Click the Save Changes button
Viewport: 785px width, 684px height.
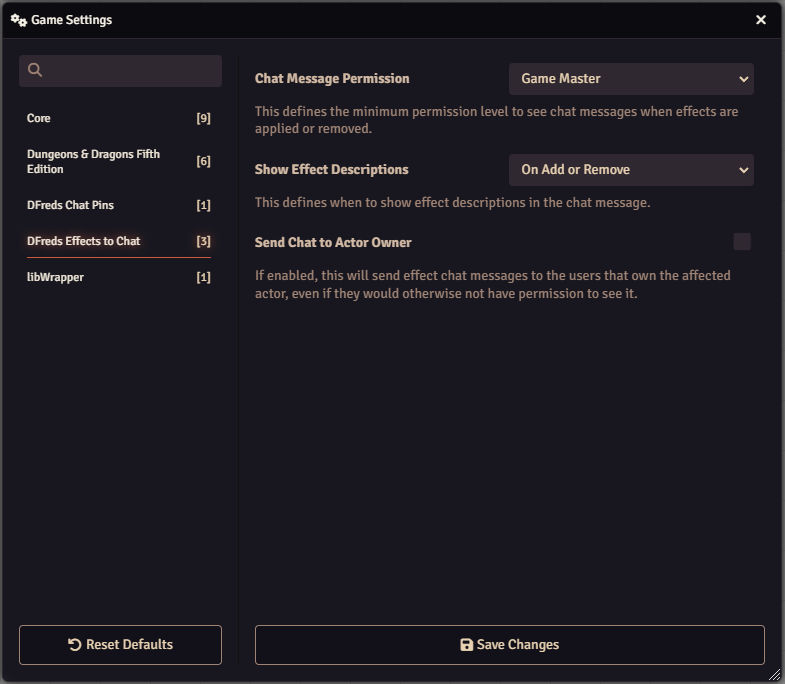pyautogui.click(x=509, y=645)
